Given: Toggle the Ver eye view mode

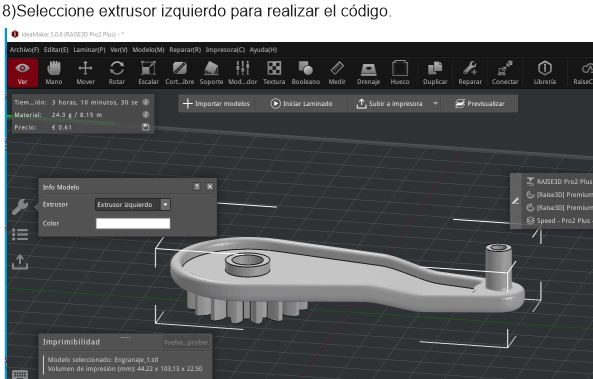Looking at the screenshot, I should click(23, 73).
